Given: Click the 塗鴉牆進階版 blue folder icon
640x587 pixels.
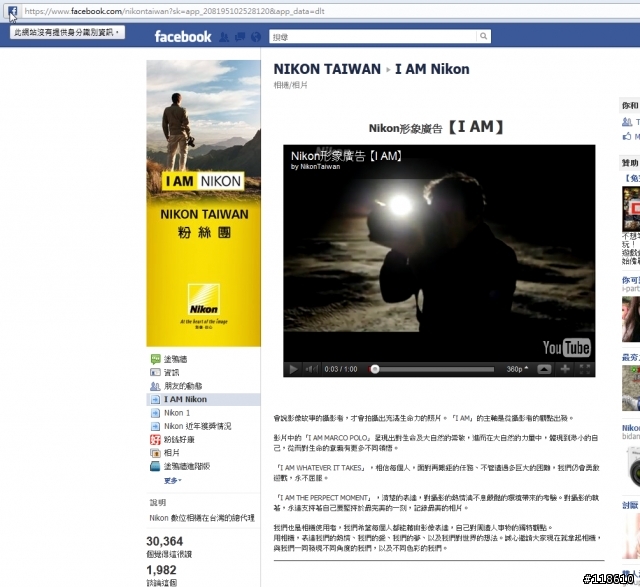Looking at the screenshot, I should [x=156, y=466].
